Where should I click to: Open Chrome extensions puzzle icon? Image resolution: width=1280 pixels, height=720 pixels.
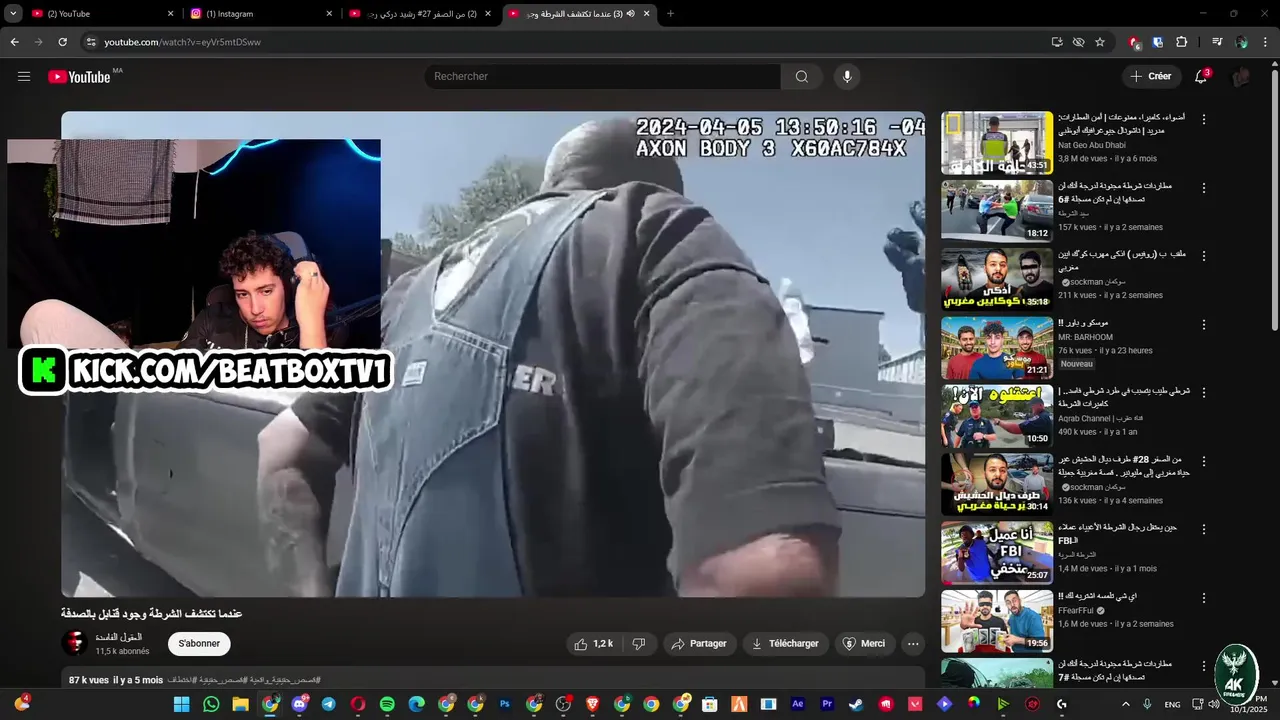[1182, 42]
